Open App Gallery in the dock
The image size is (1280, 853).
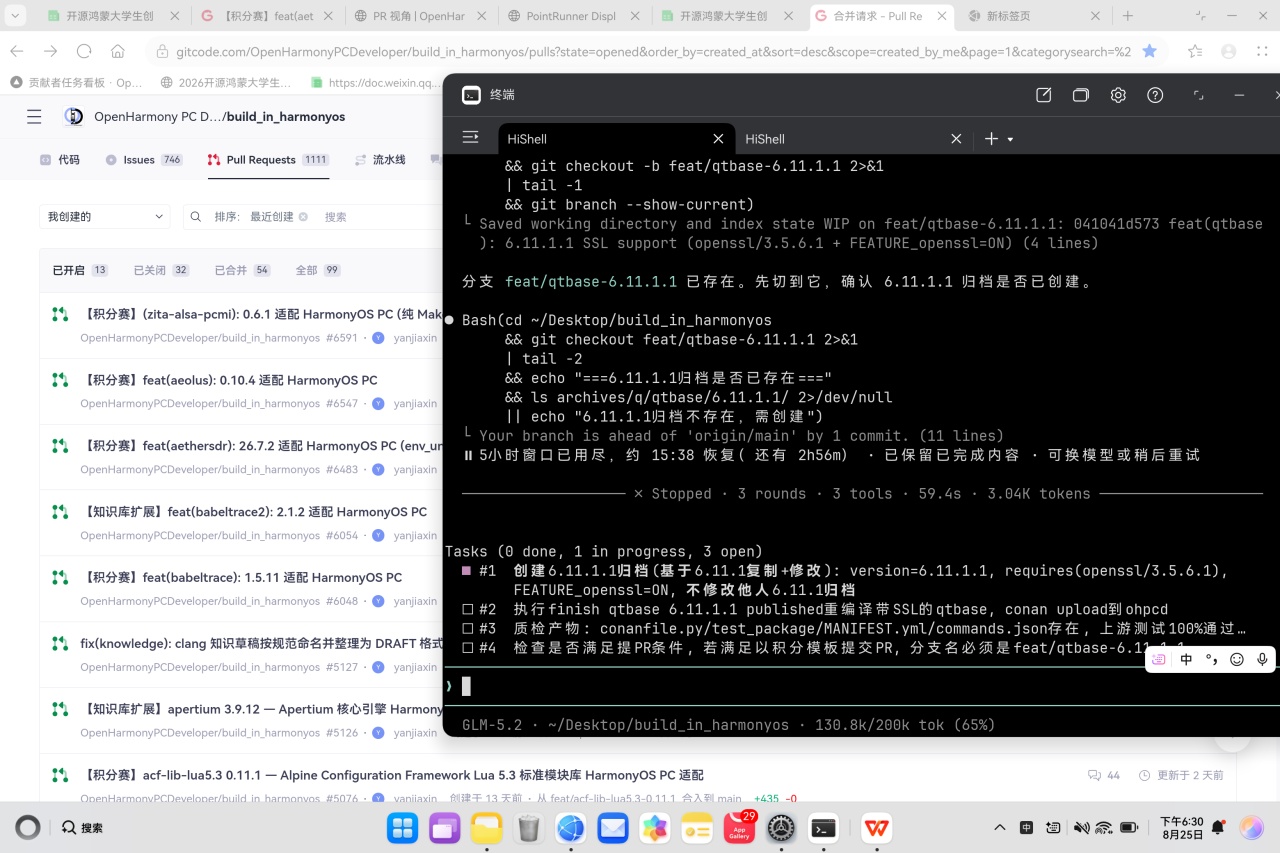[739, 828]
